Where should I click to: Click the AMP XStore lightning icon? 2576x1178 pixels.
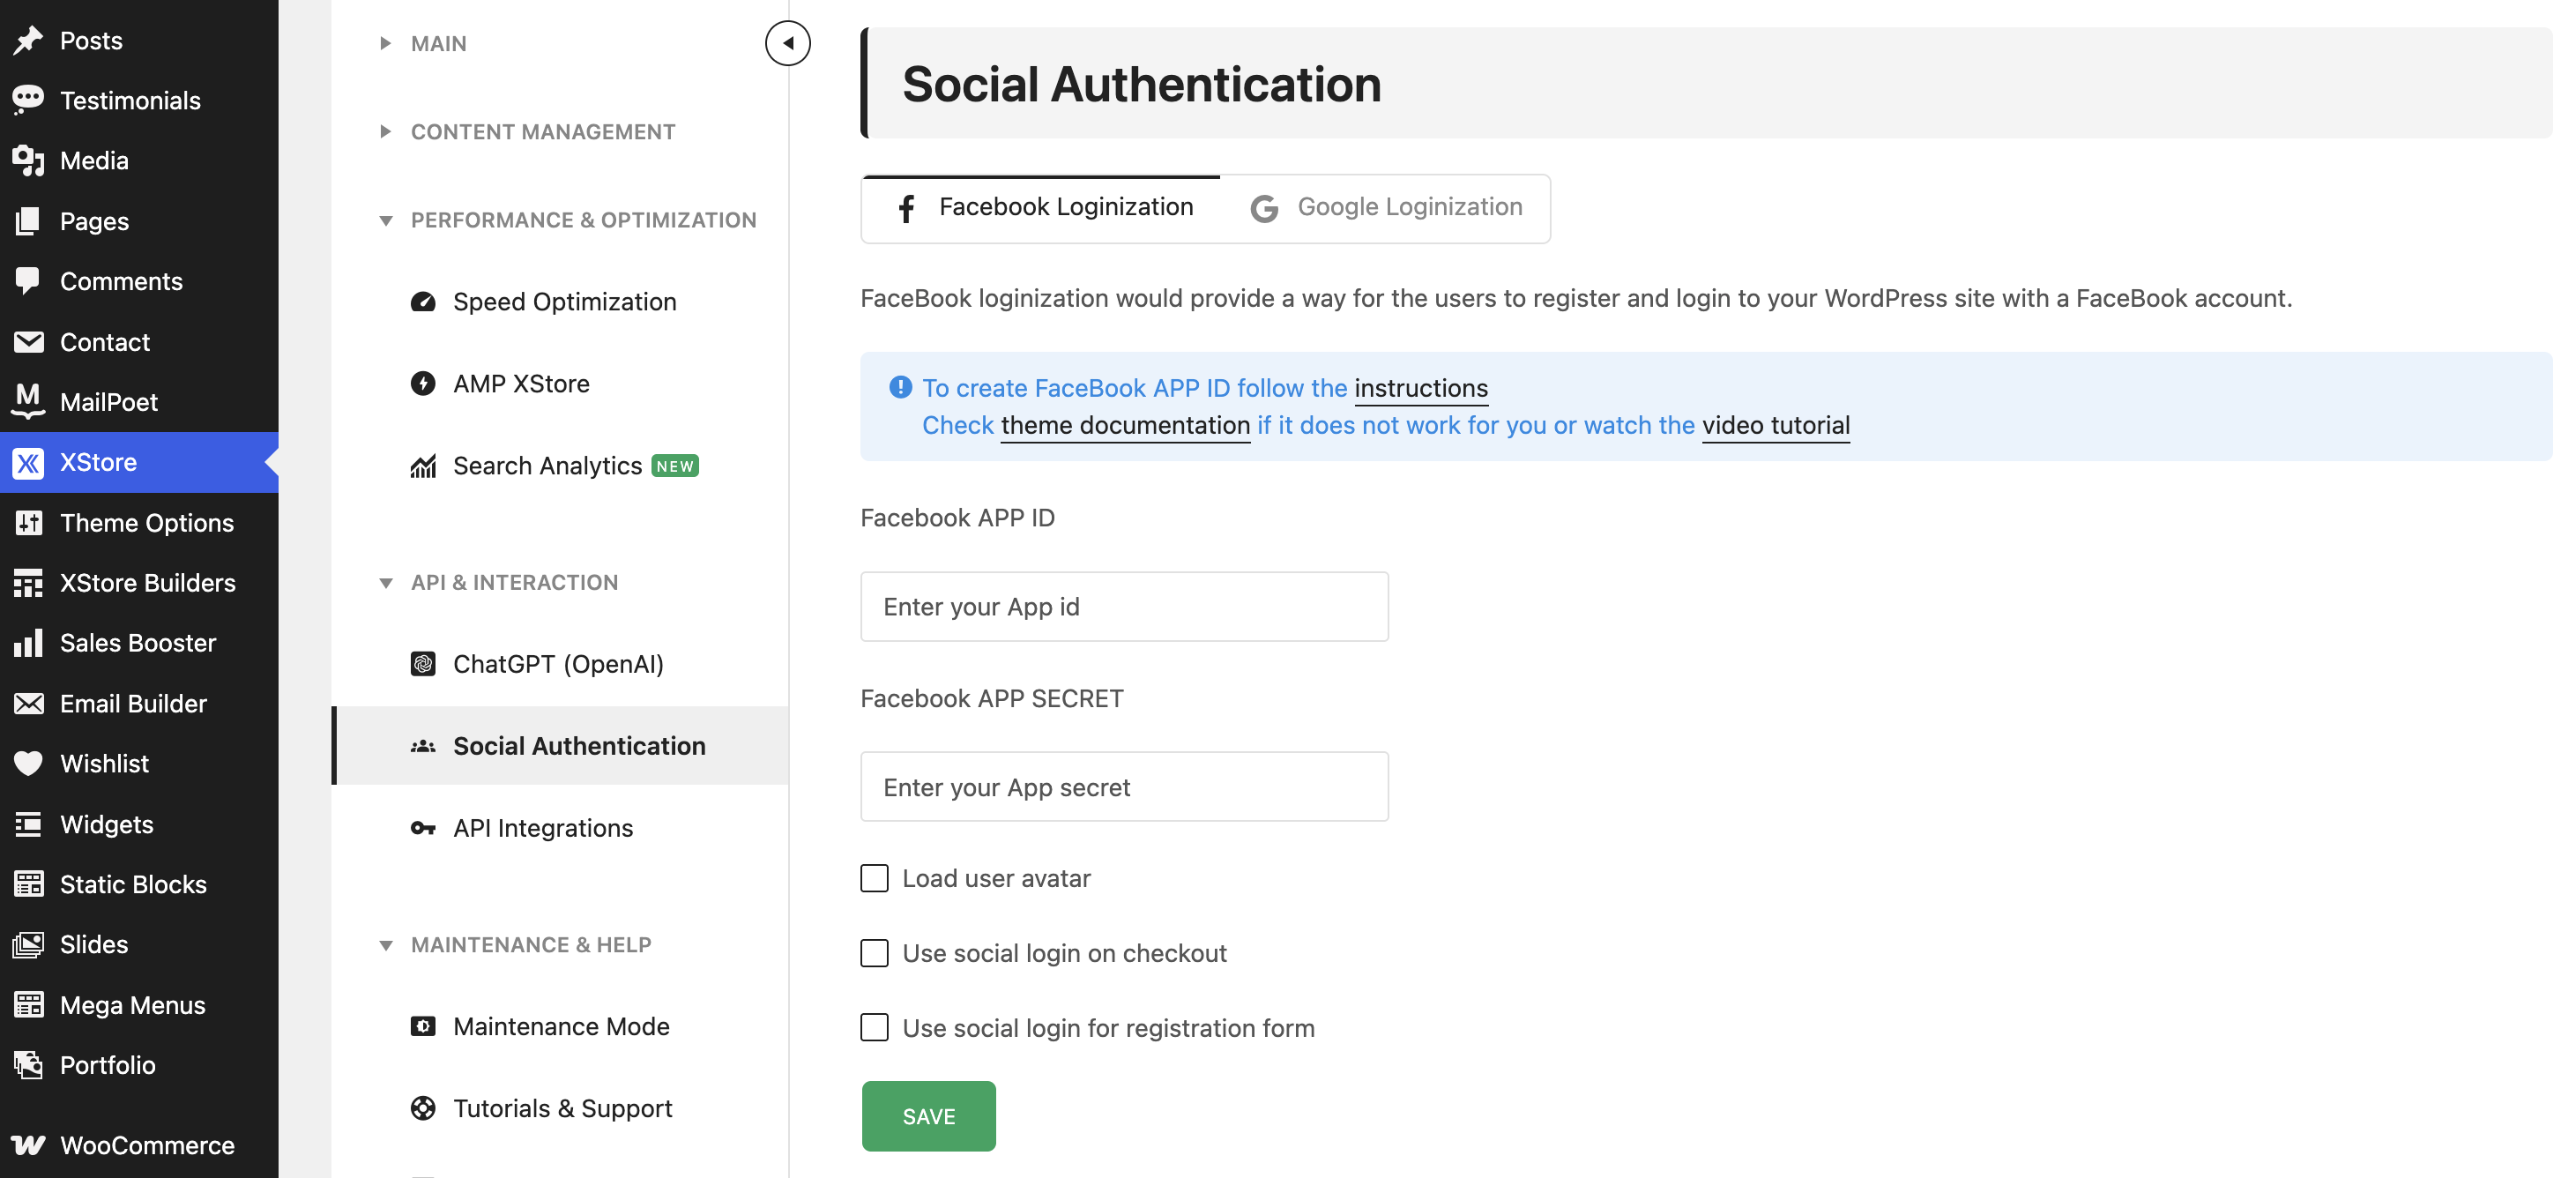click(x=423, y=384)
